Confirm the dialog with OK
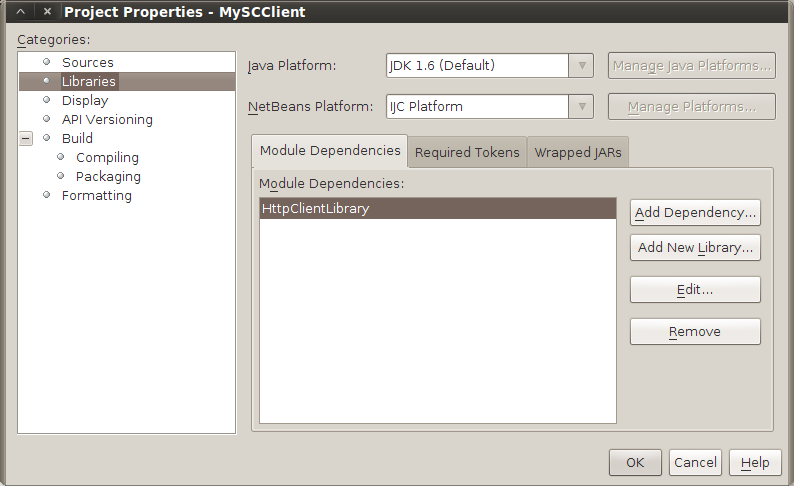794x486 pixels. tap(635, 462)
